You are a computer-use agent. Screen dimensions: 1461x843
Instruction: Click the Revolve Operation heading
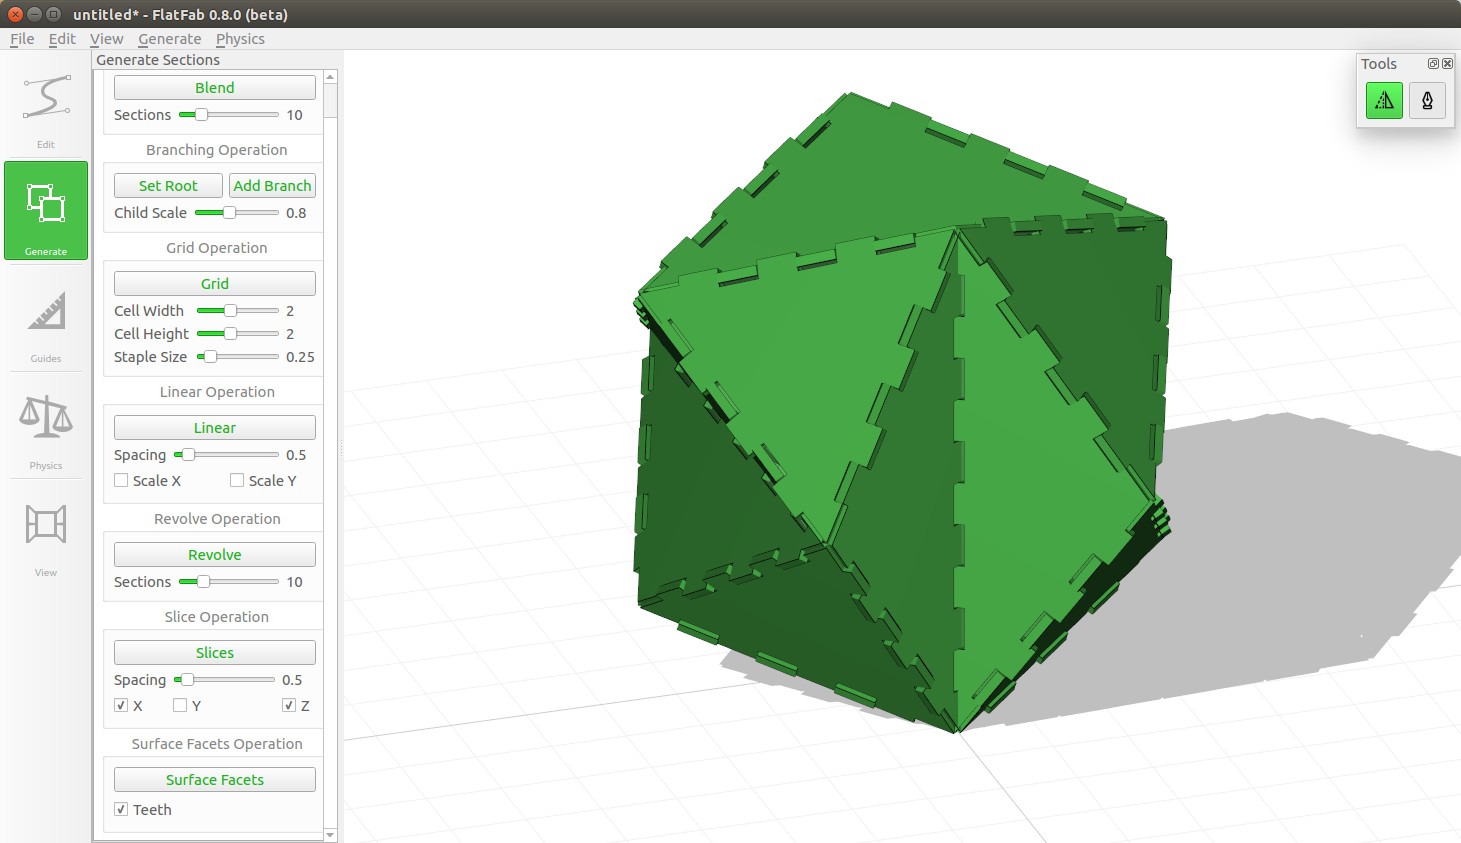click(217, 519)
